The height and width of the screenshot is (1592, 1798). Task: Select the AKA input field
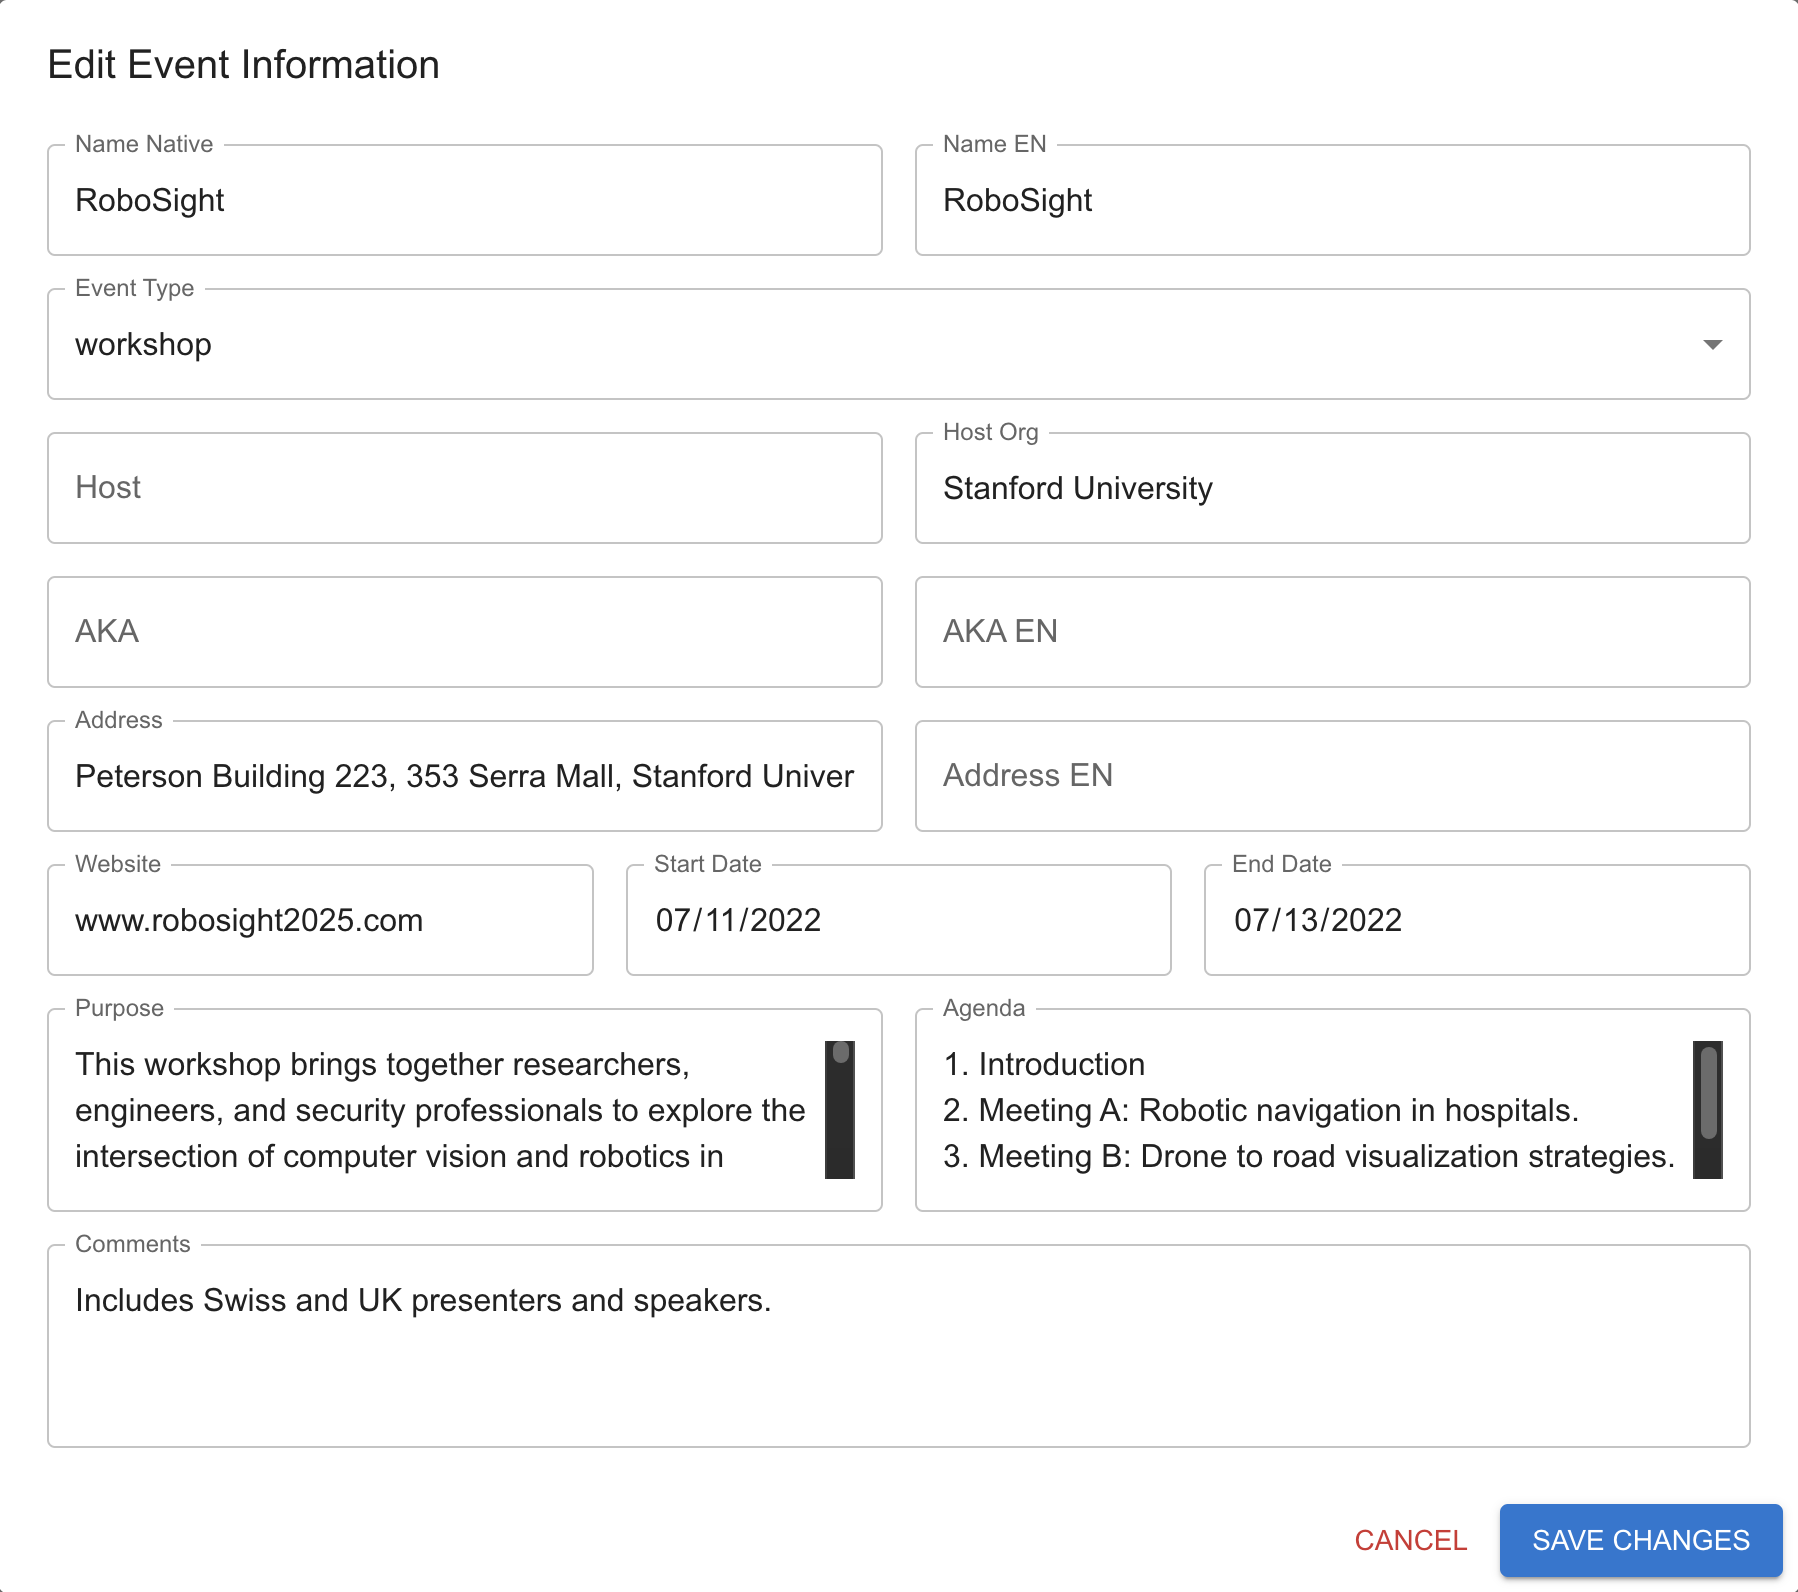tap(464, 632)
